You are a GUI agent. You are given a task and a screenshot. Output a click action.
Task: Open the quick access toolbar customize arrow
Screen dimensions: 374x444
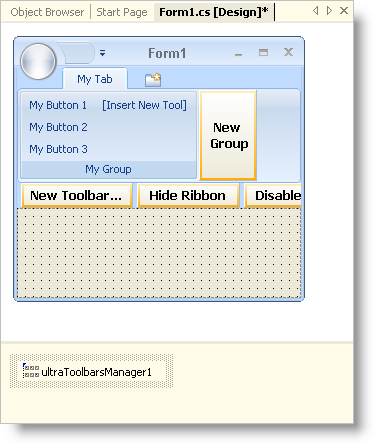(x=102, y=53)
